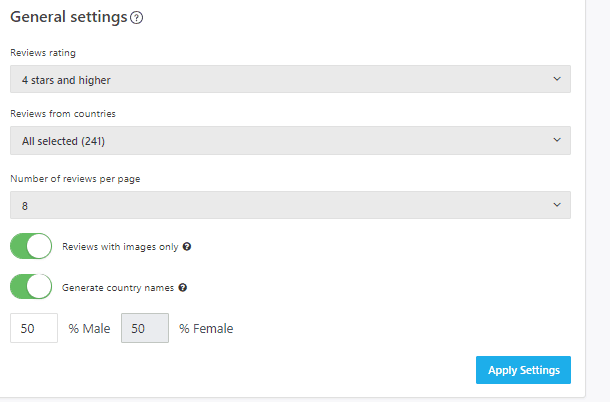Click the Reviews rating field label
Screen dimensions: 610x402
click(43, 53)
